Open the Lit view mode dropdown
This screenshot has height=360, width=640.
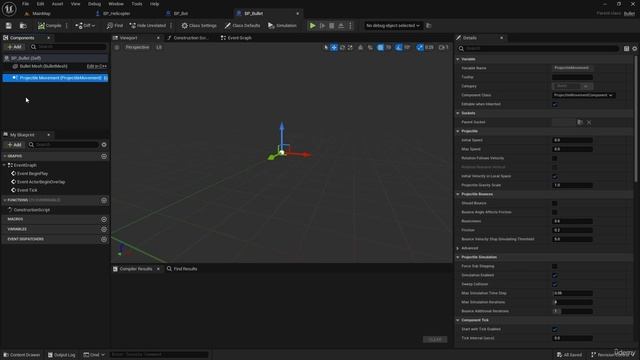[x=159, y=47]
